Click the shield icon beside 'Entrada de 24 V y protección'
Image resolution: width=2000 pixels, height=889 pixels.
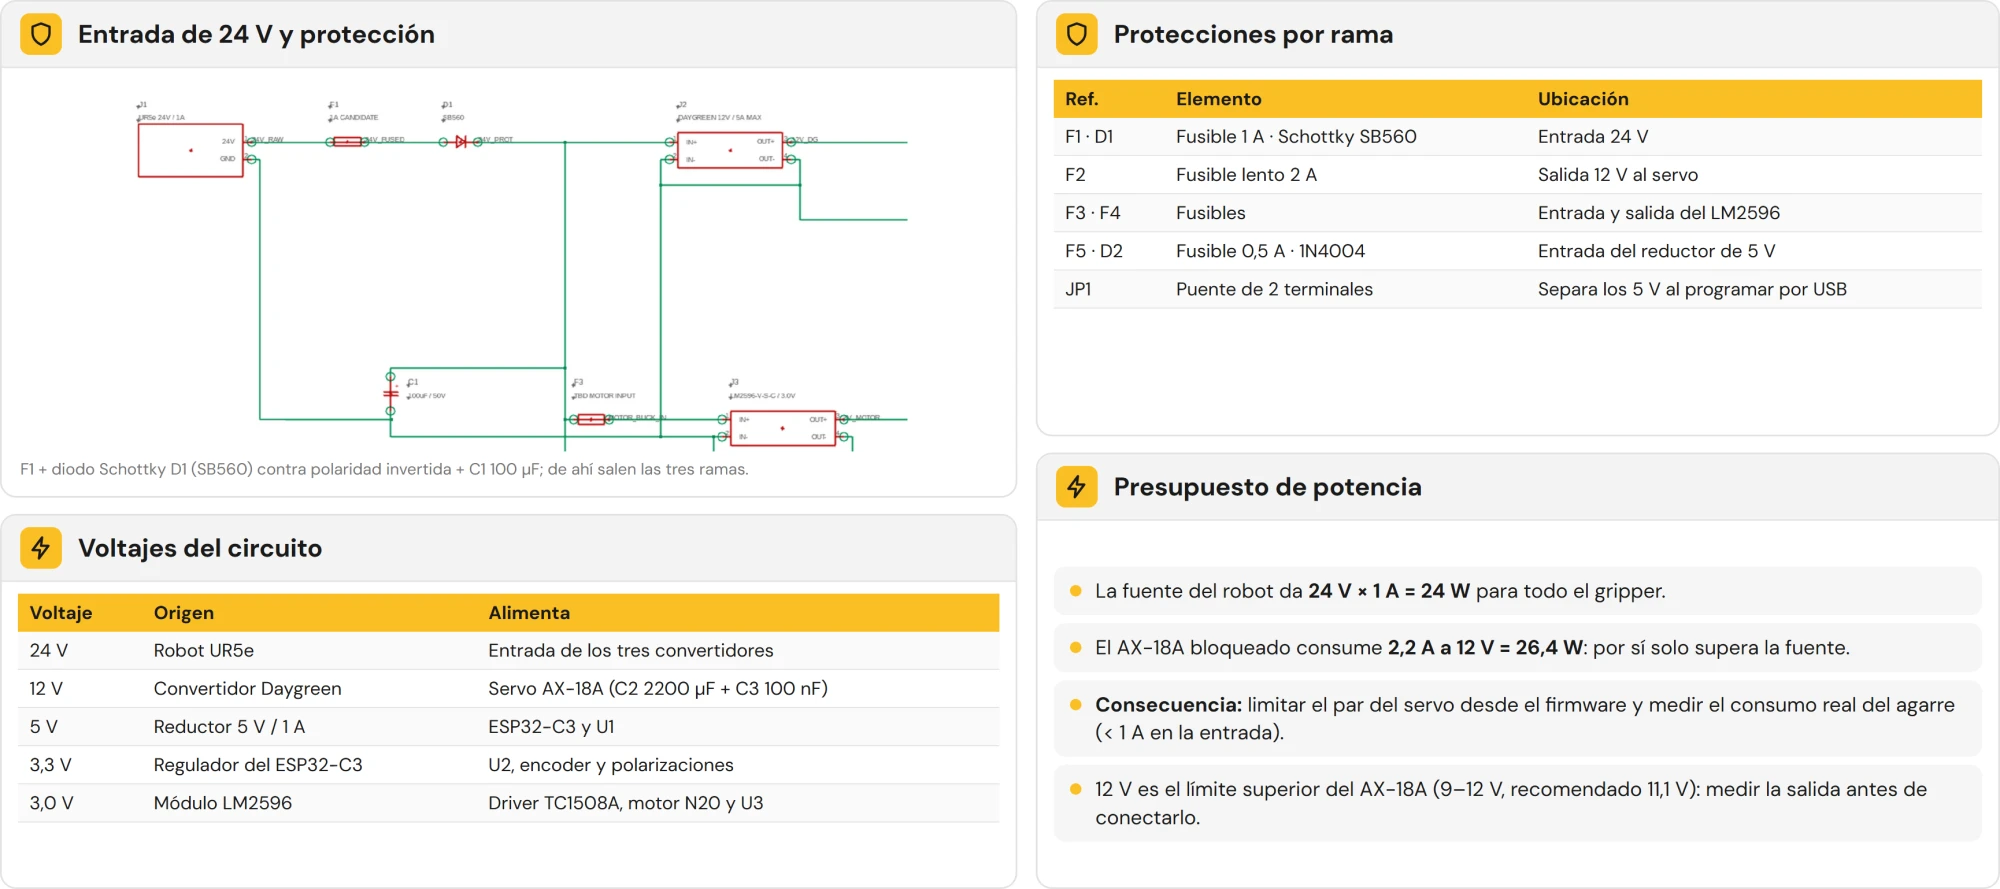coord(41,34)
